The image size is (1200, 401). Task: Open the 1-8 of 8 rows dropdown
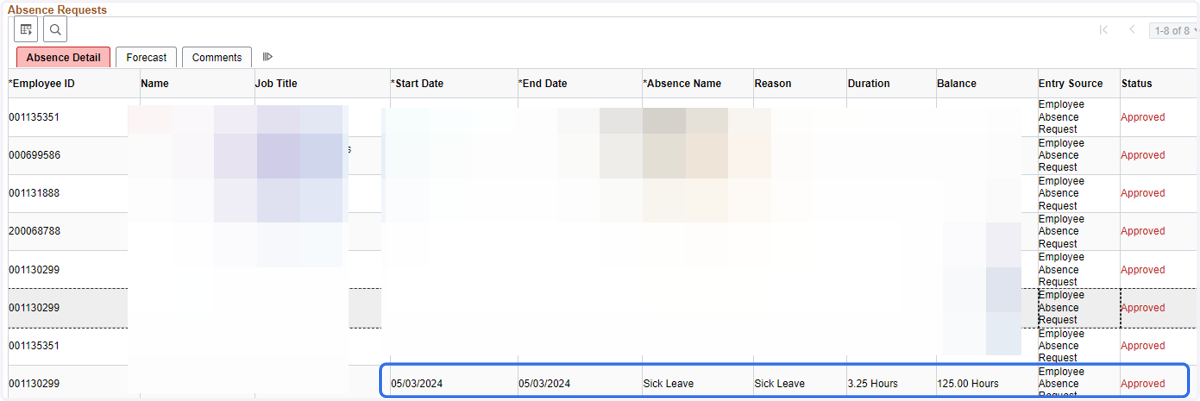click(x=1172, y=30)
